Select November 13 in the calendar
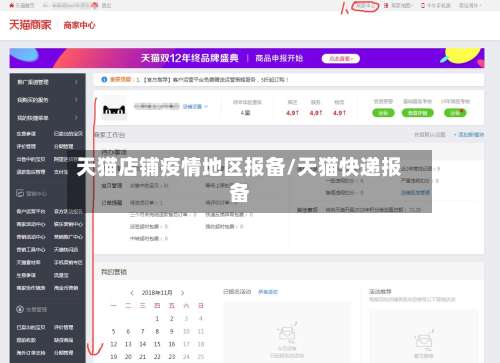 pos(128,344)
